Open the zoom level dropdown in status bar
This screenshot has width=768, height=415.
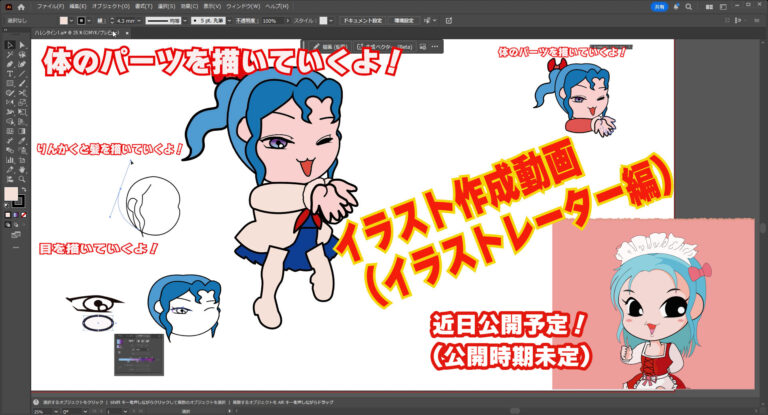tap(56, 412)
